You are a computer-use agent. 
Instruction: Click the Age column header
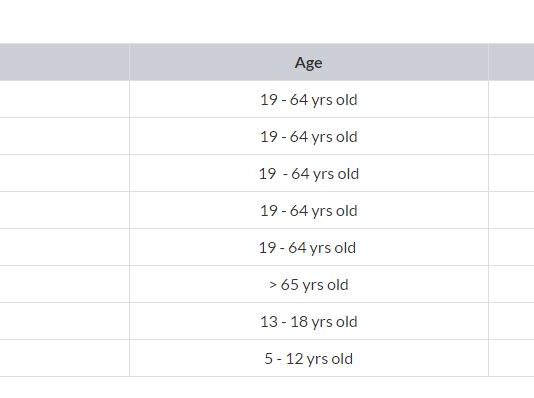pyautogui.click(x=309, y=62)
